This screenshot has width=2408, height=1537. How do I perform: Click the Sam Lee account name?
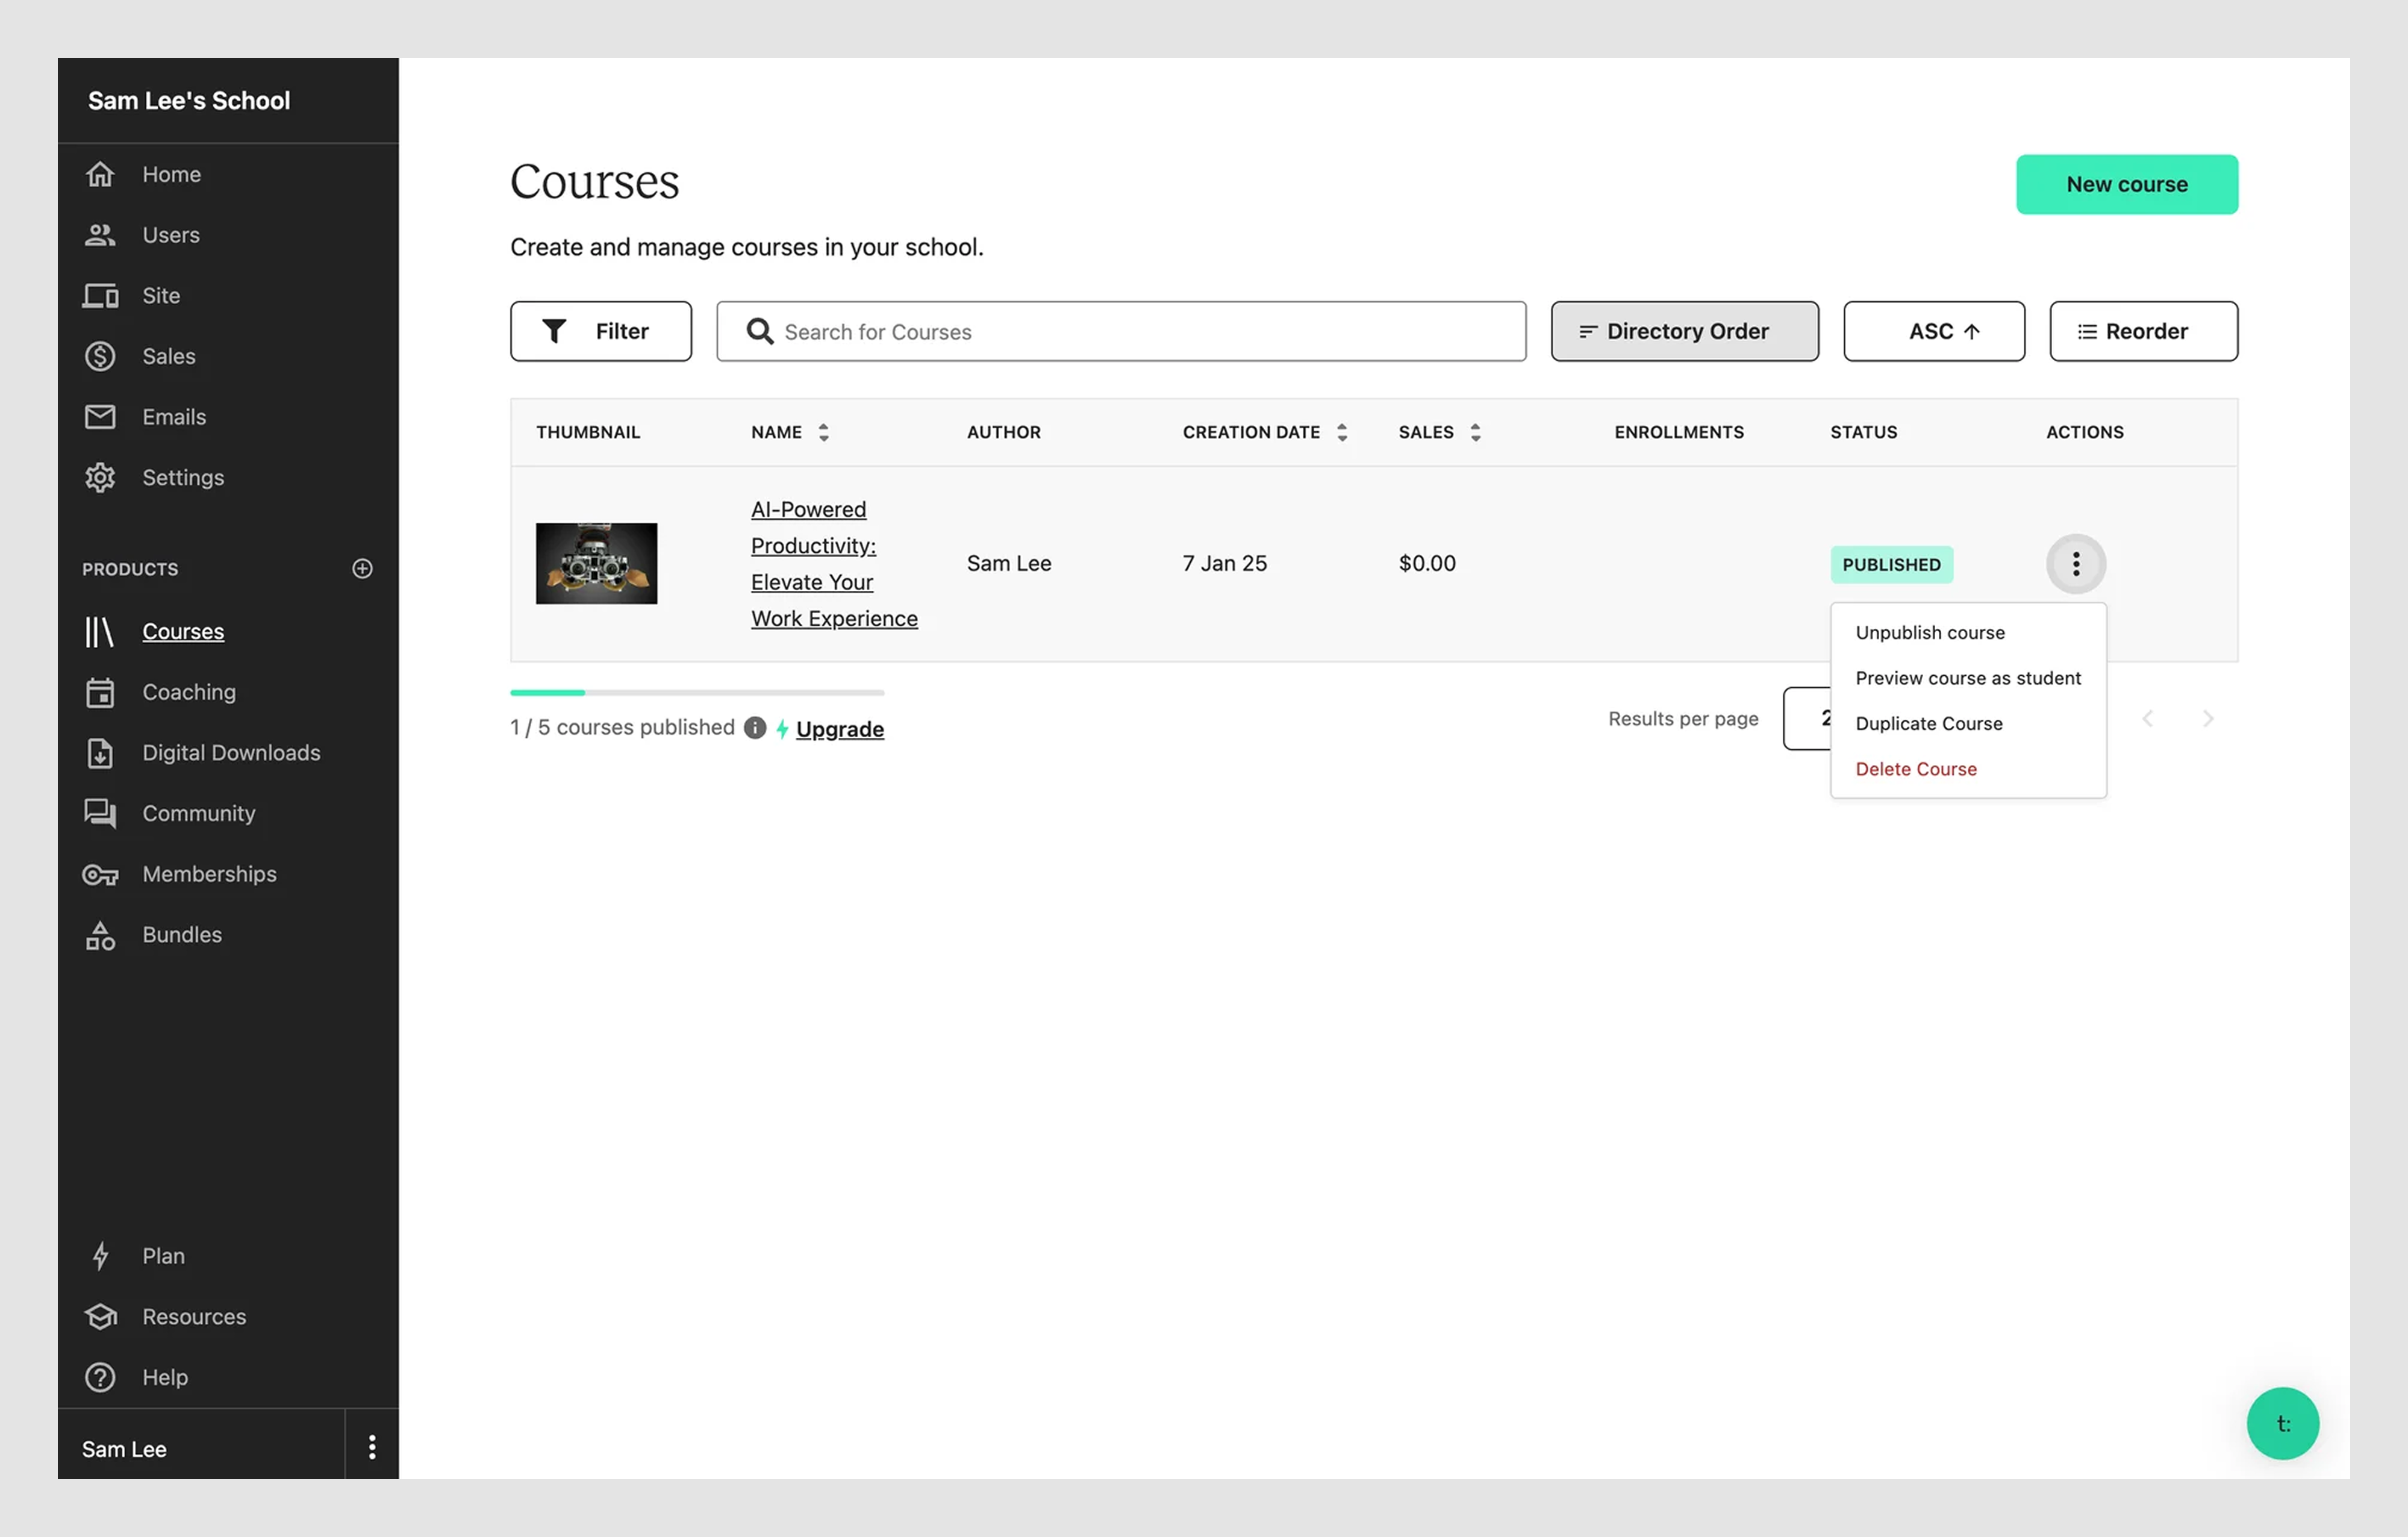[124, 1449]
